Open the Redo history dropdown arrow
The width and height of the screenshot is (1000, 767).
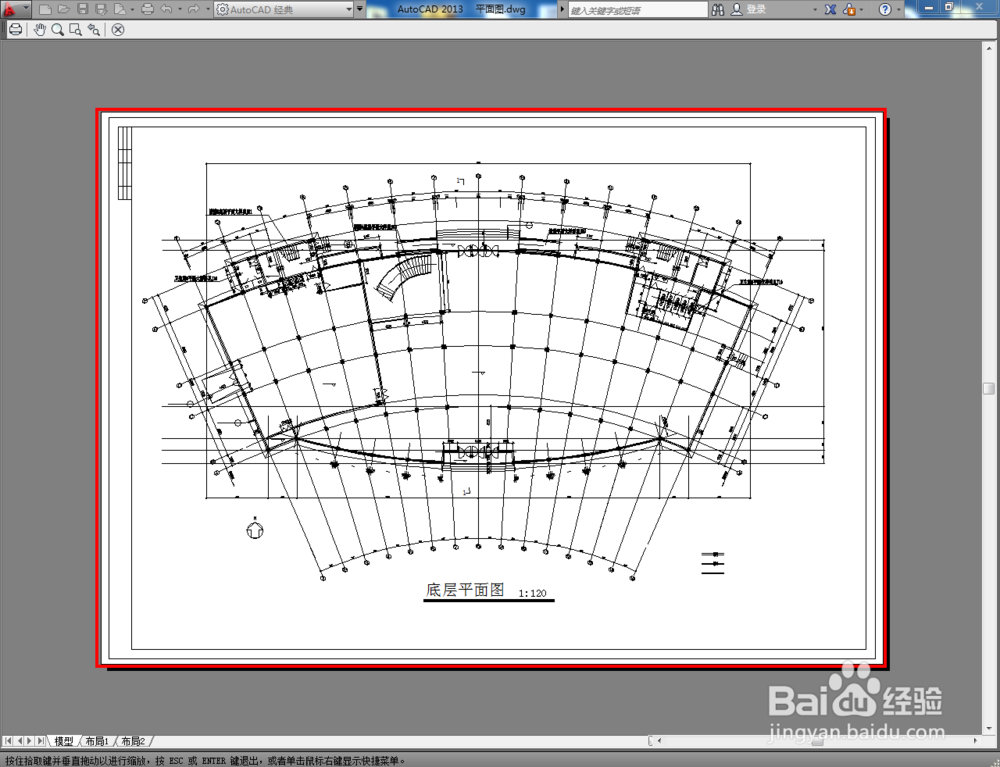click(207, 10)
